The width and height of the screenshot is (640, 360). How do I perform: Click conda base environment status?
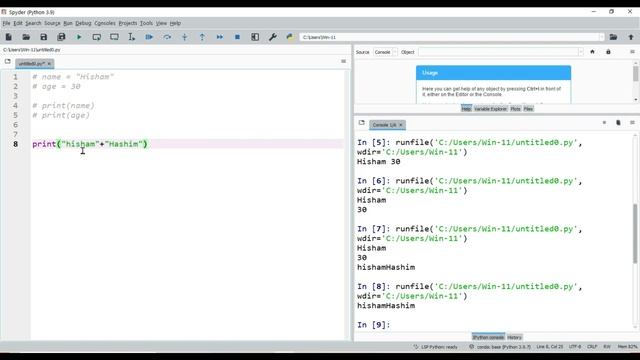[x=500, y=347]
